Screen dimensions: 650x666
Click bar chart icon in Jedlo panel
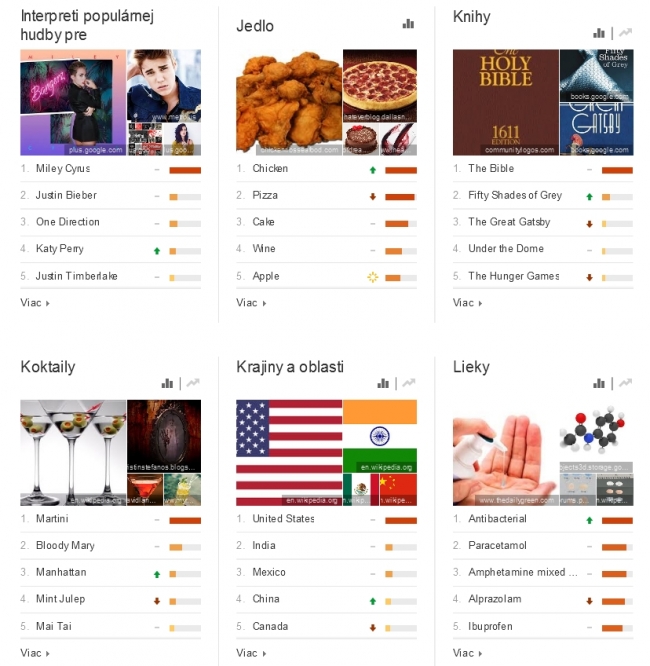pos(408,24)
